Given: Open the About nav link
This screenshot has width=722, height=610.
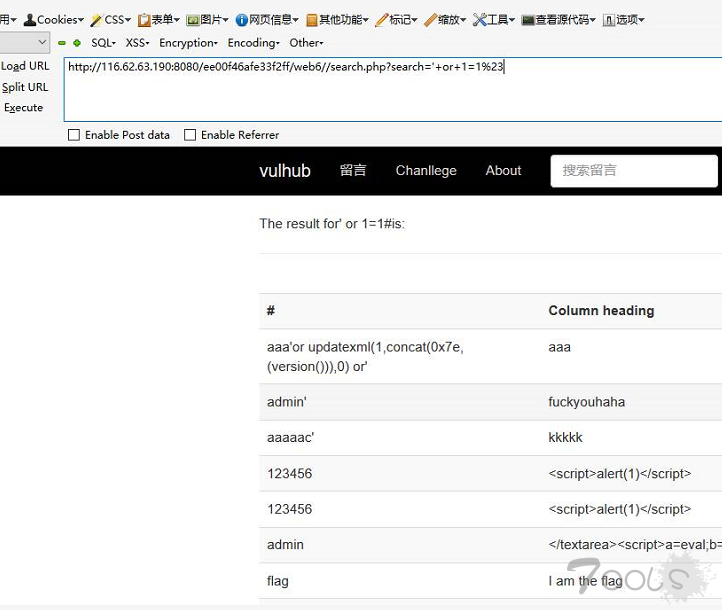Looking at the screenshot, I should point(503,170).
